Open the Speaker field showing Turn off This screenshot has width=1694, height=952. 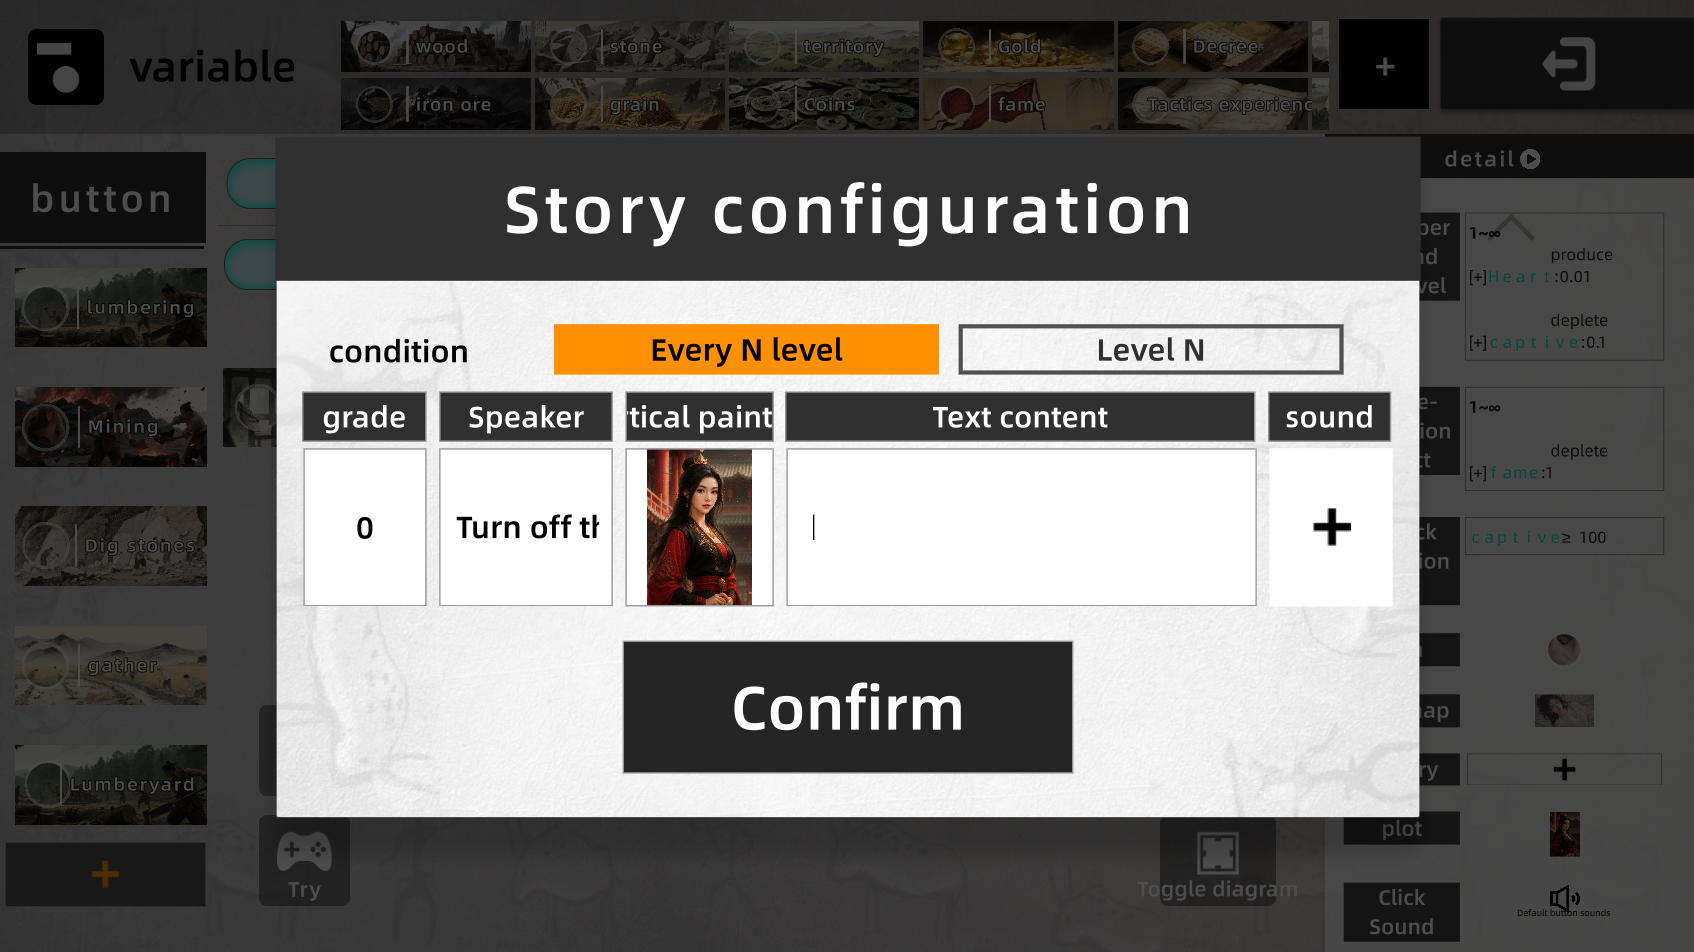pyautogui.click(x=526, y=527)
